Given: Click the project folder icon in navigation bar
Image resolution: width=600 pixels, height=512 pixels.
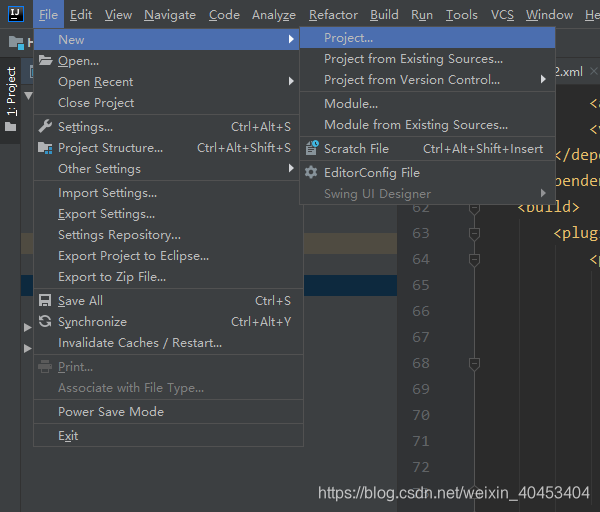Looking at the screenshot, I should [16, 42].
